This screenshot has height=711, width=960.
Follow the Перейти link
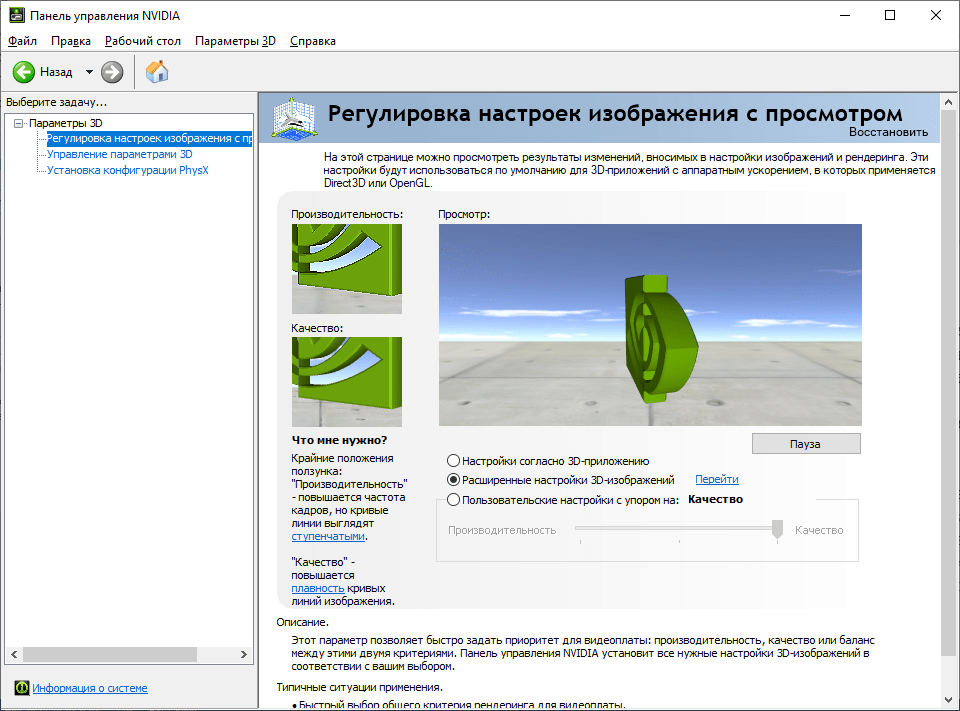click(x=716, y=480)
